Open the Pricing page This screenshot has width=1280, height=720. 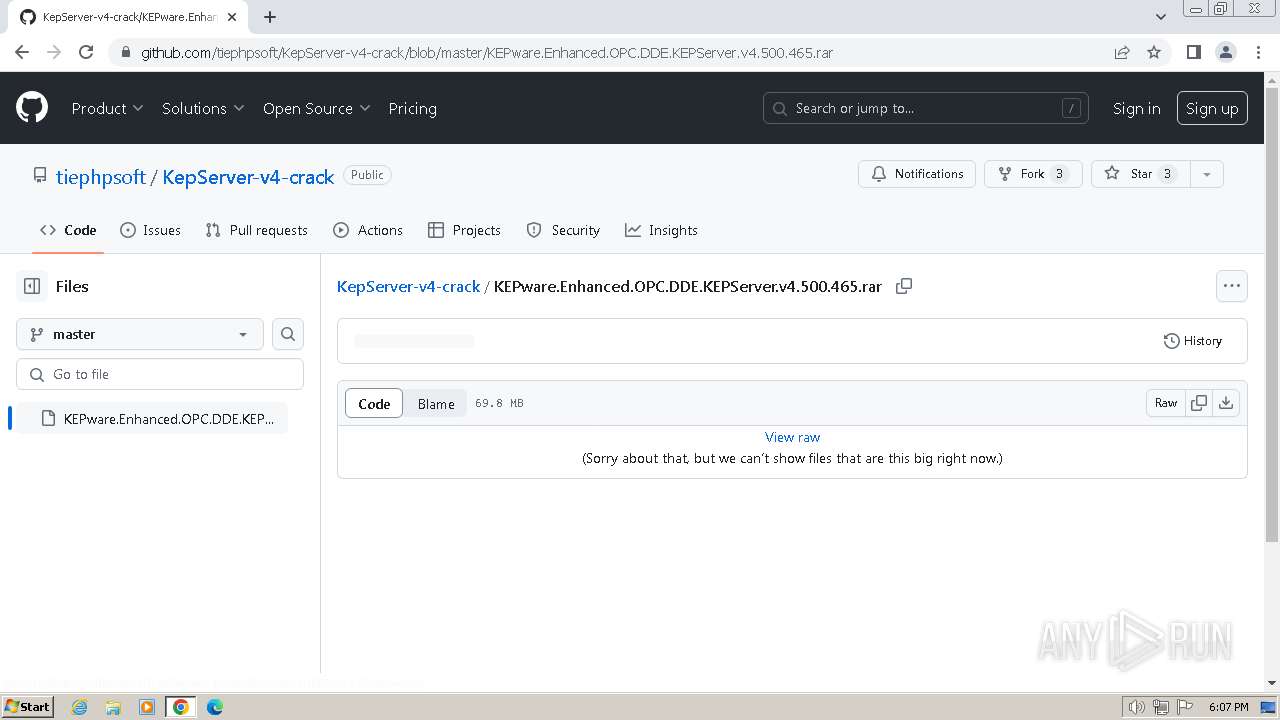tap(412, 108)
